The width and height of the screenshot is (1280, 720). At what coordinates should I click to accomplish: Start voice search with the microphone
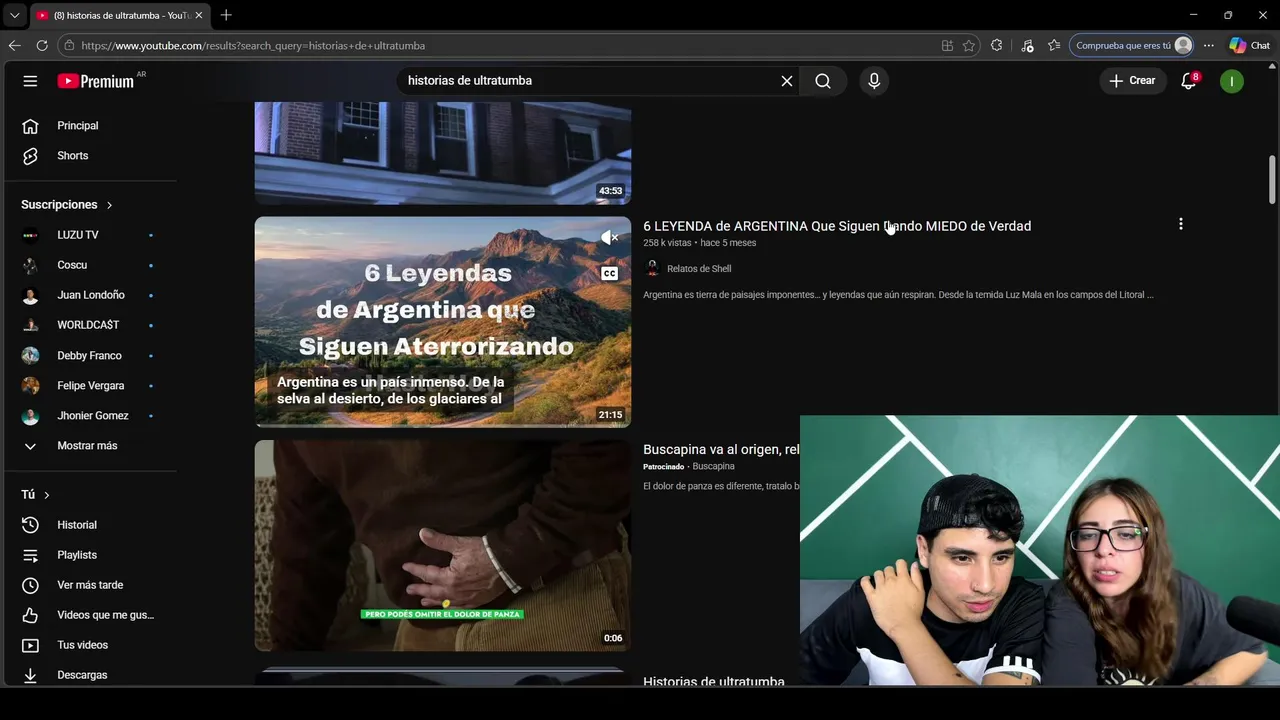874,81
